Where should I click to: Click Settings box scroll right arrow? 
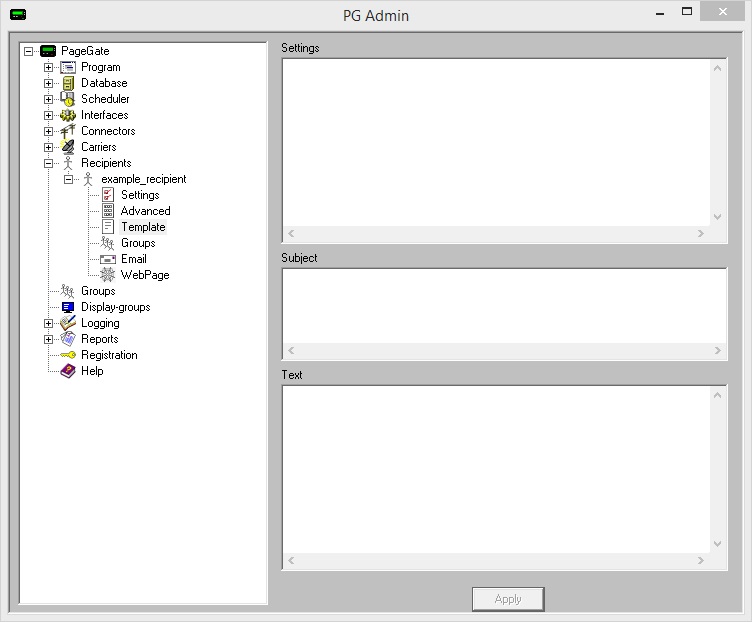[x=701, y=234]
